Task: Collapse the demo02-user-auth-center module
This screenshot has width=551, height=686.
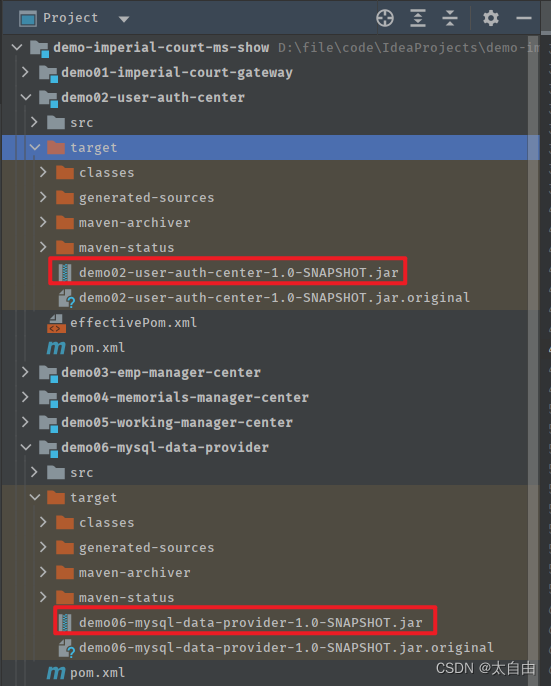Action: [x=26, y=97]
